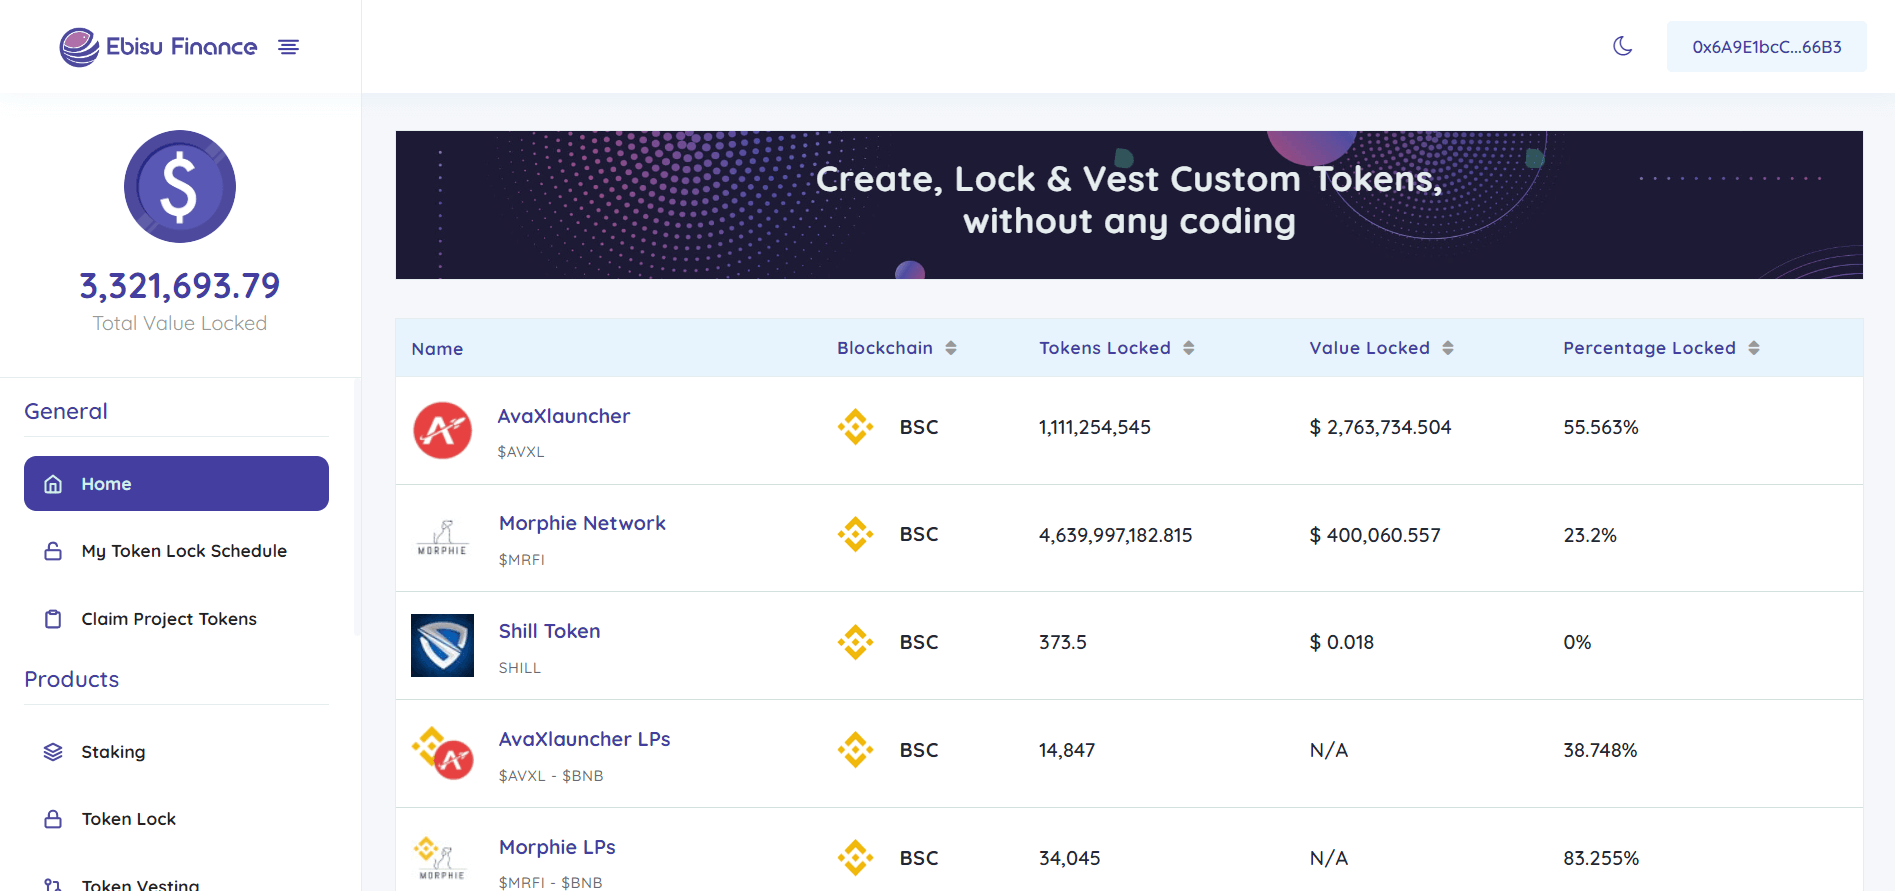Open My Token Lock Schedule
Viewport: 1895px width, 891px height.
coord(184,551)
